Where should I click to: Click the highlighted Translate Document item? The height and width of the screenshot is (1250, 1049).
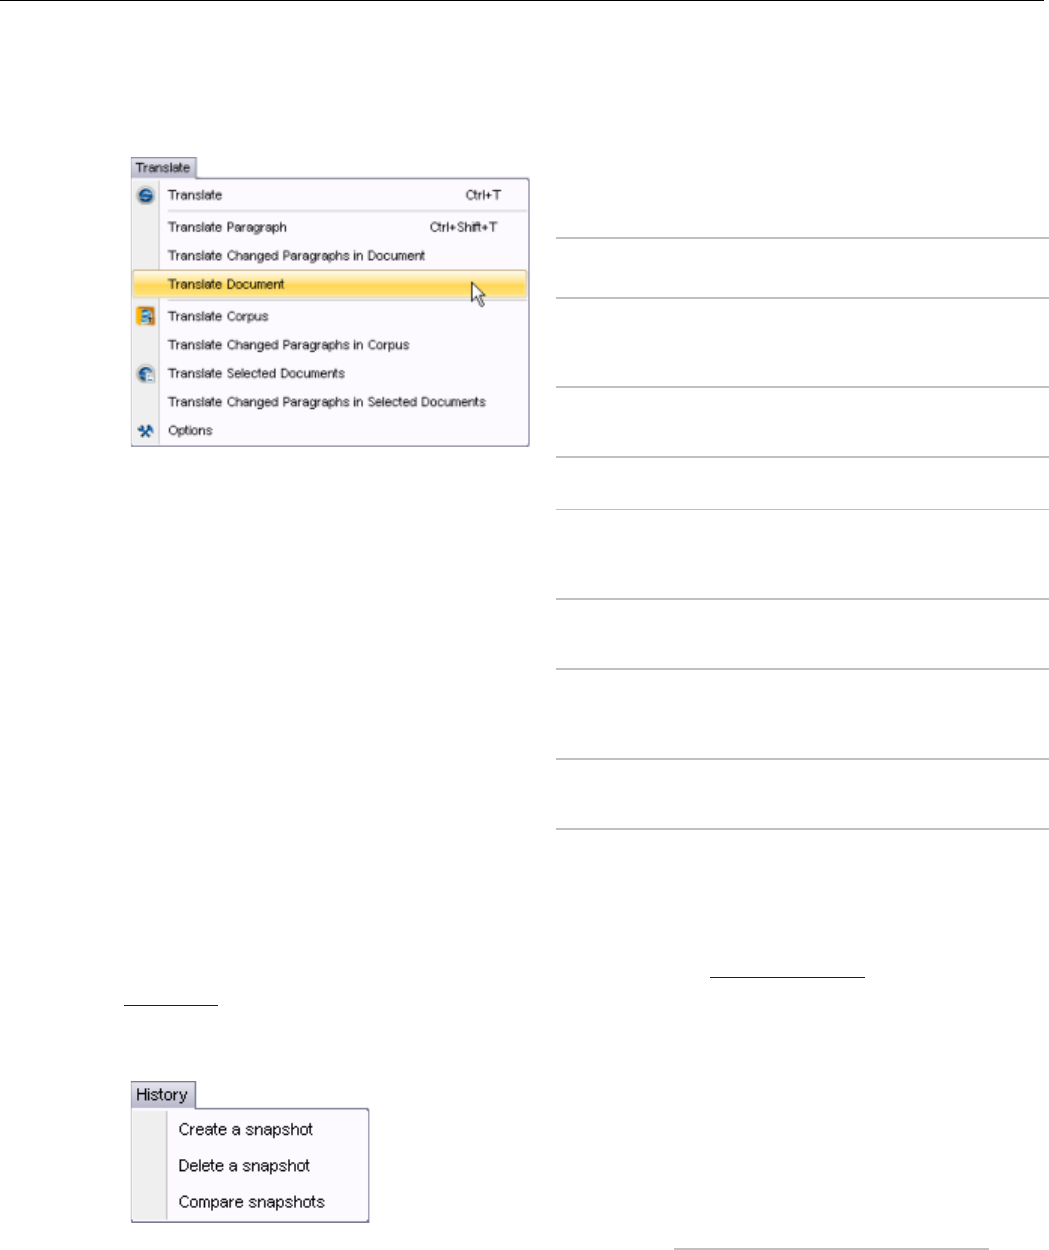click(330, 284)
